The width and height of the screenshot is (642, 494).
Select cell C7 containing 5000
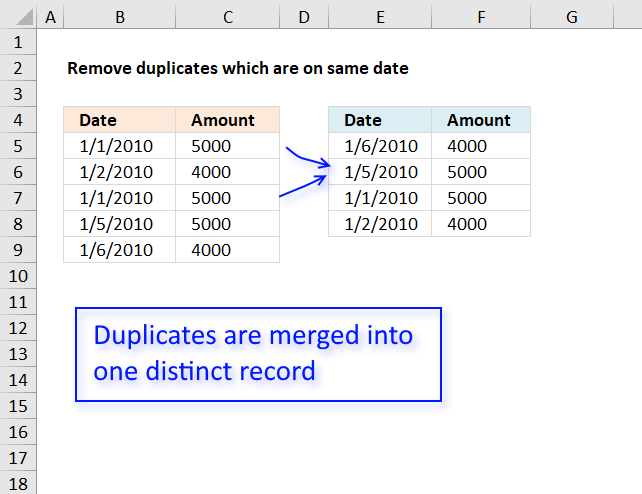228,198
